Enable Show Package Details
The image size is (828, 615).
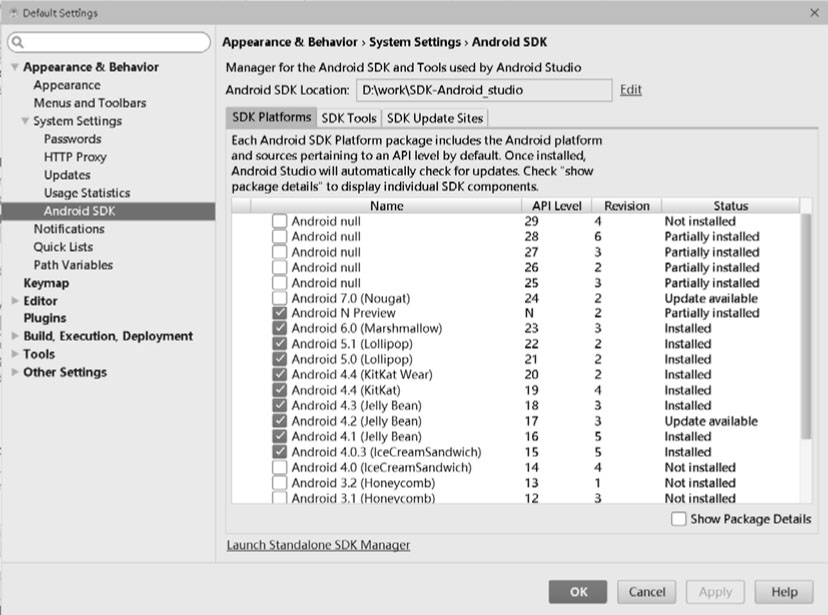pos(679,519)
